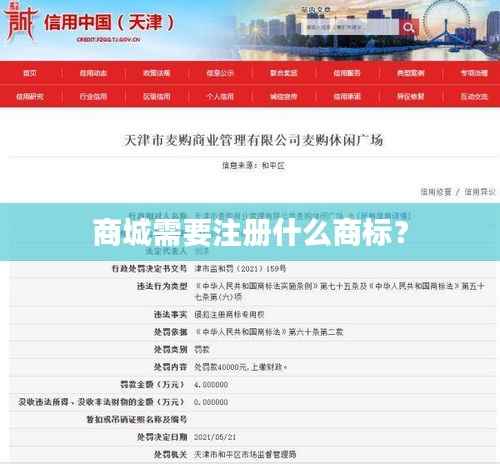Click the 信用修复 link
The height and width of the screenshot is (464, 500).
click(x=436, y=192)
